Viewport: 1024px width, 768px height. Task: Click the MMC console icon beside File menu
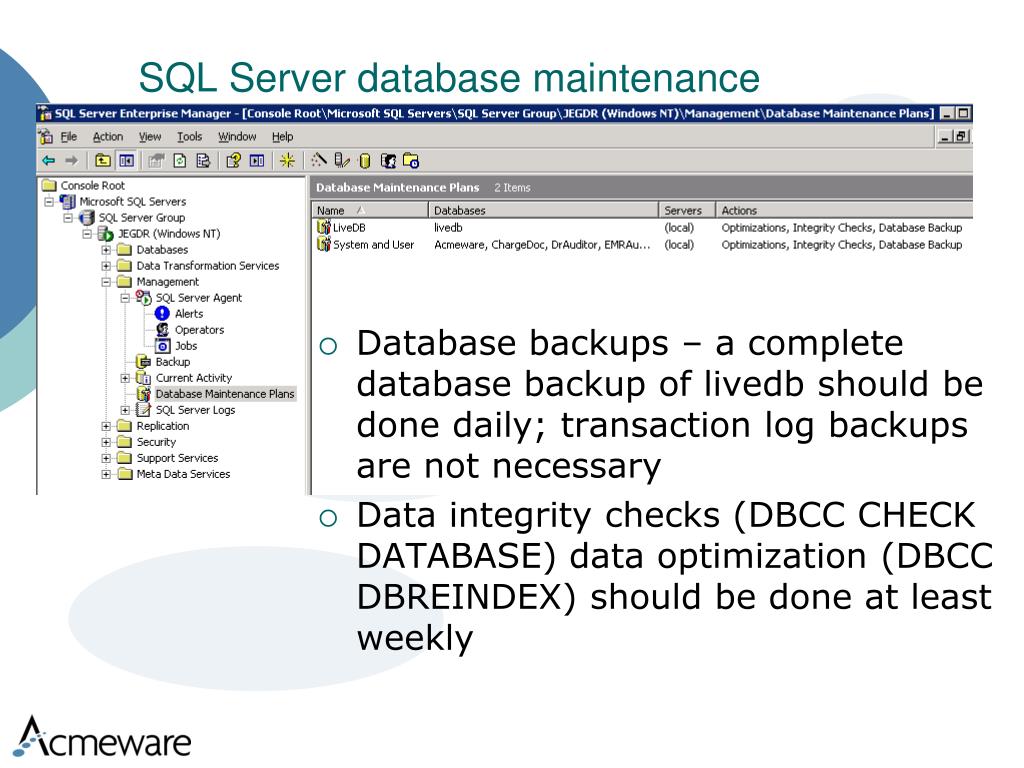click(46, 136)
